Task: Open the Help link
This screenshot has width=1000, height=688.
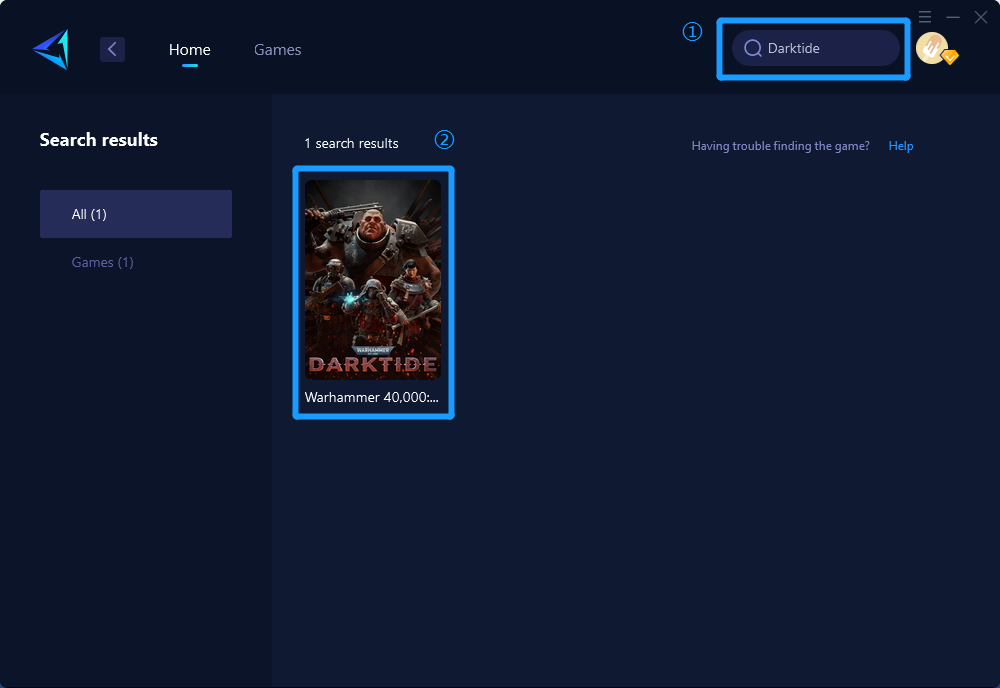Action: coord(901,146)
